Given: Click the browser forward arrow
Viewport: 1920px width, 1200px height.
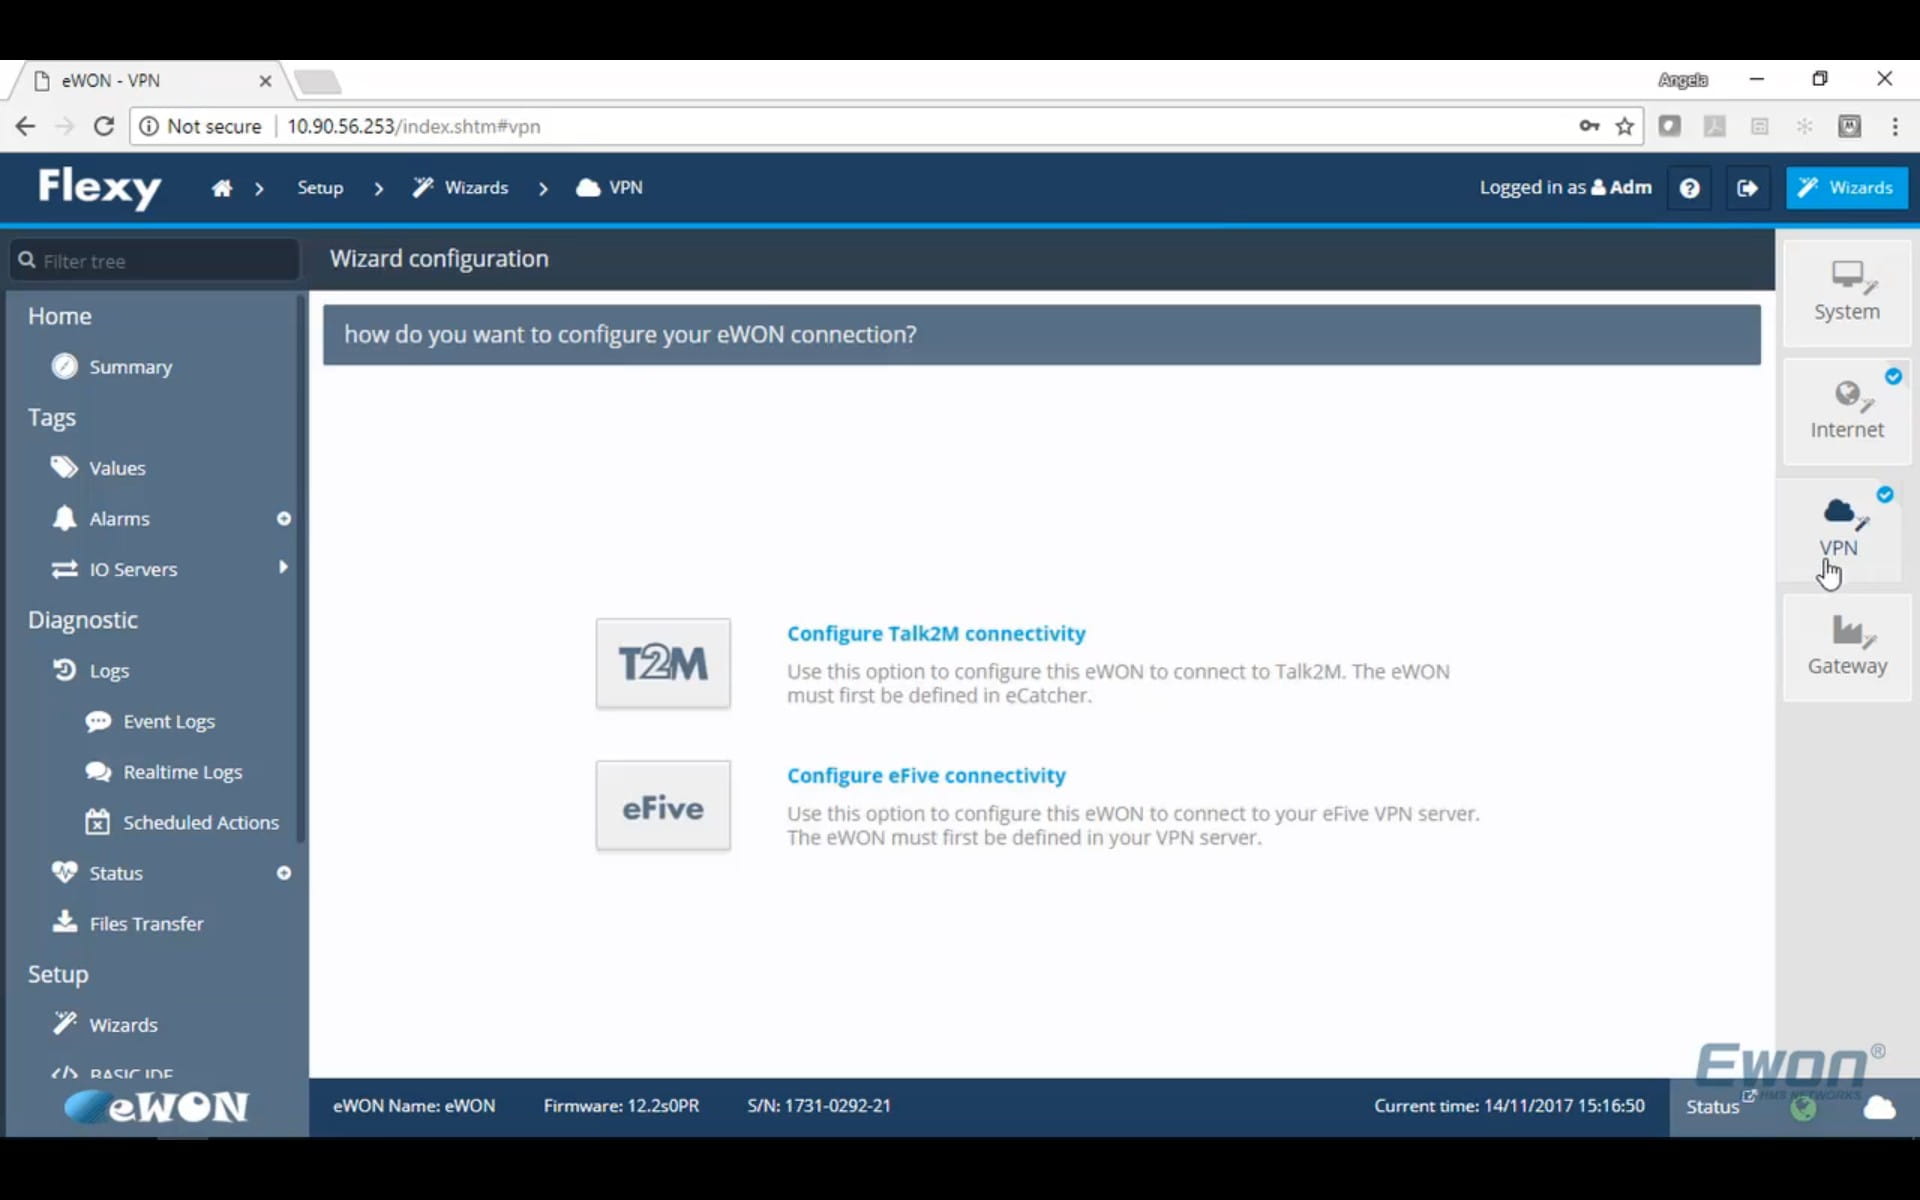Looking at the screenshot, I should point(65,126).
